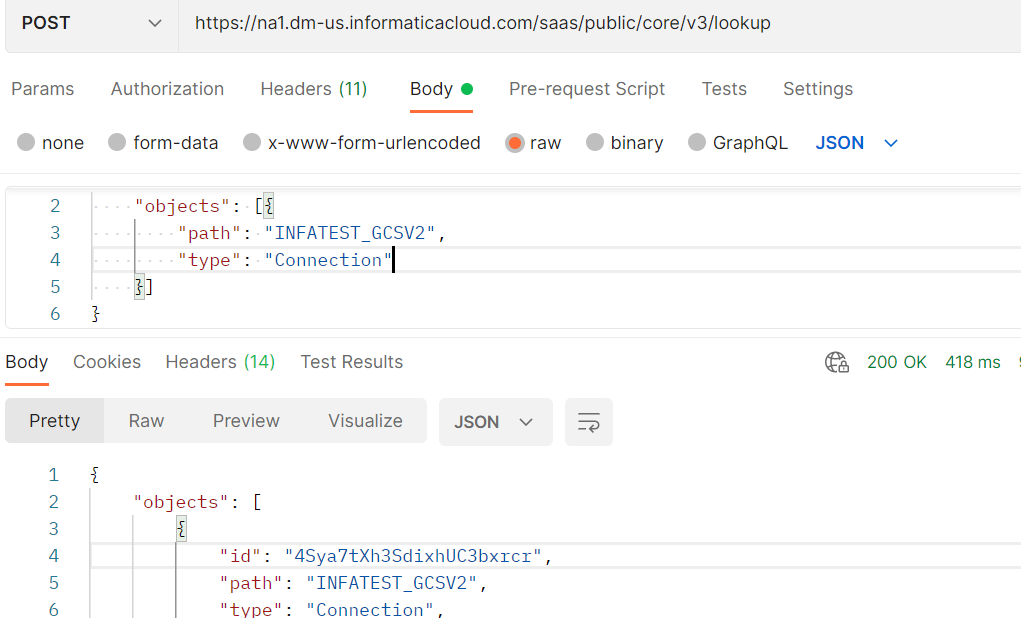Open the request Headers (11) tab

coord(314,89)
